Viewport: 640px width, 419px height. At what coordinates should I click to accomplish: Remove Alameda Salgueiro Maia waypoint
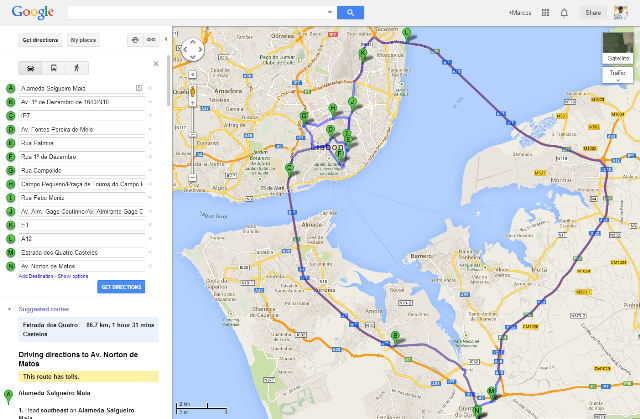tap(150, 88)
